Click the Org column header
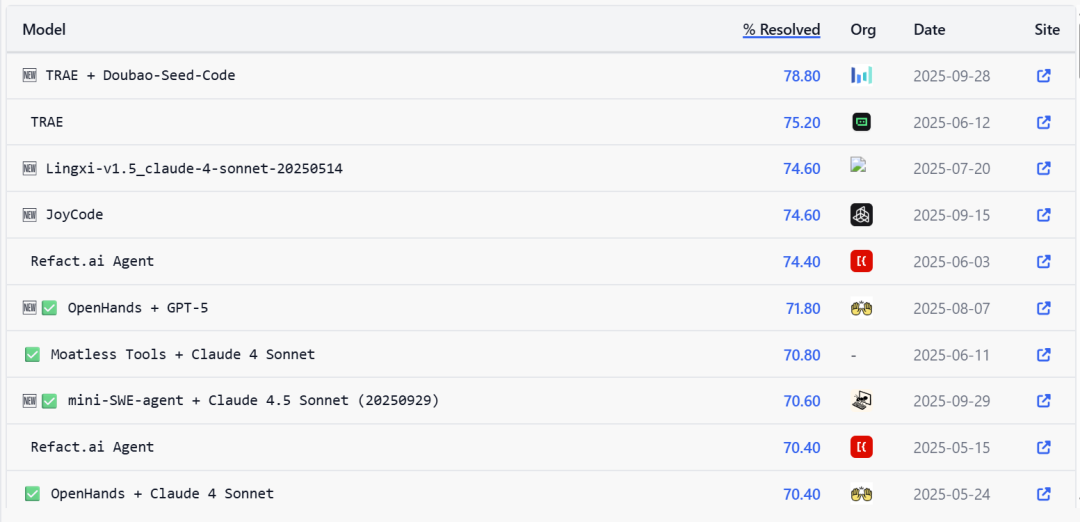This screenshot has width=1080, height=522. (x=863, y=30)
